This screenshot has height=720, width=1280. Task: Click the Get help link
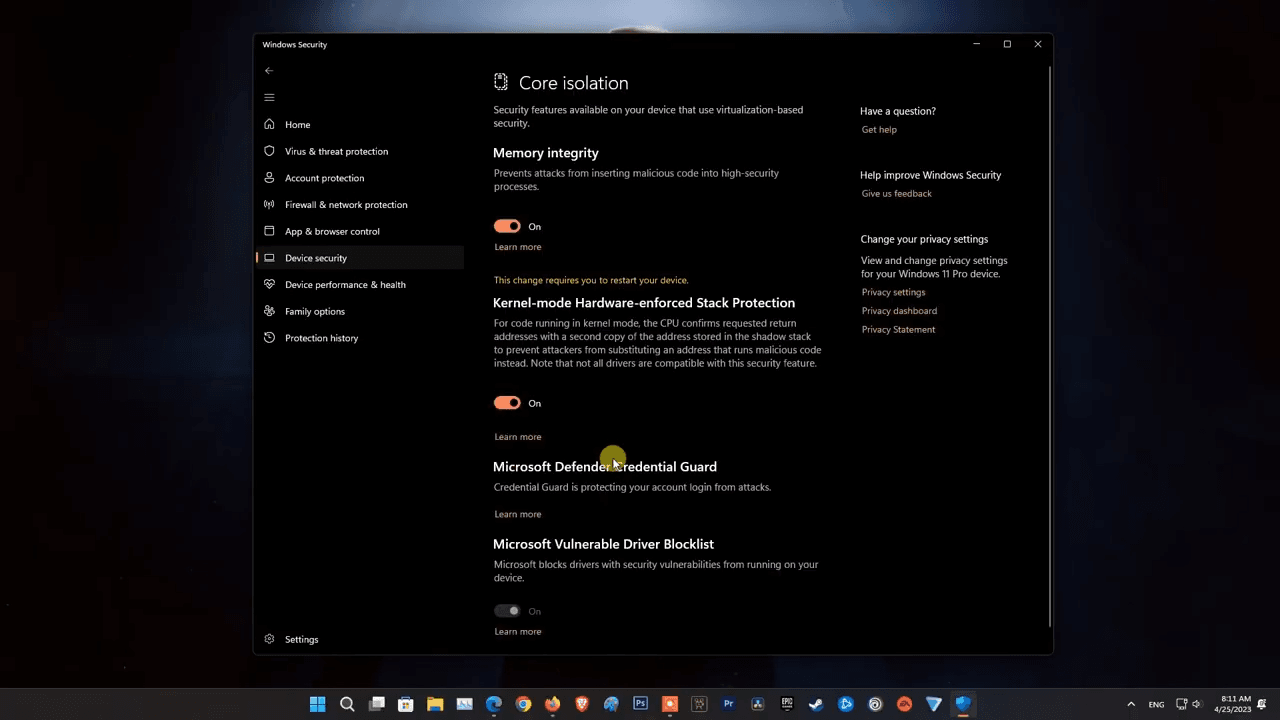click(879, 130)
